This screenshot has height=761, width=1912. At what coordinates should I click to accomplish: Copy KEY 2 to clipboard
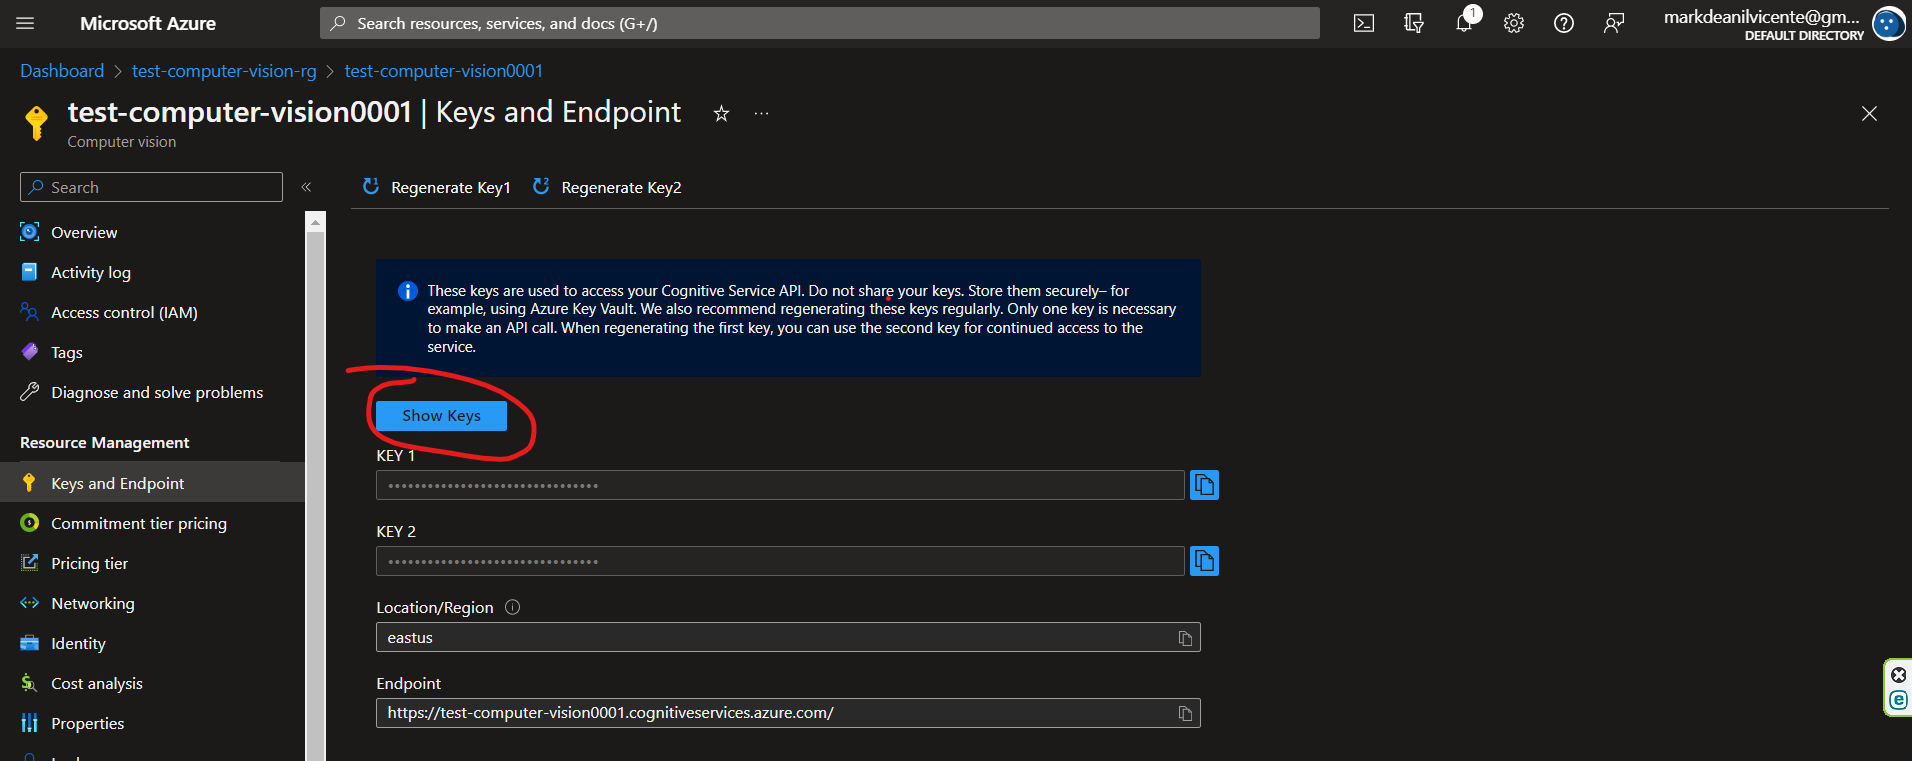[x=1204, y=561]
